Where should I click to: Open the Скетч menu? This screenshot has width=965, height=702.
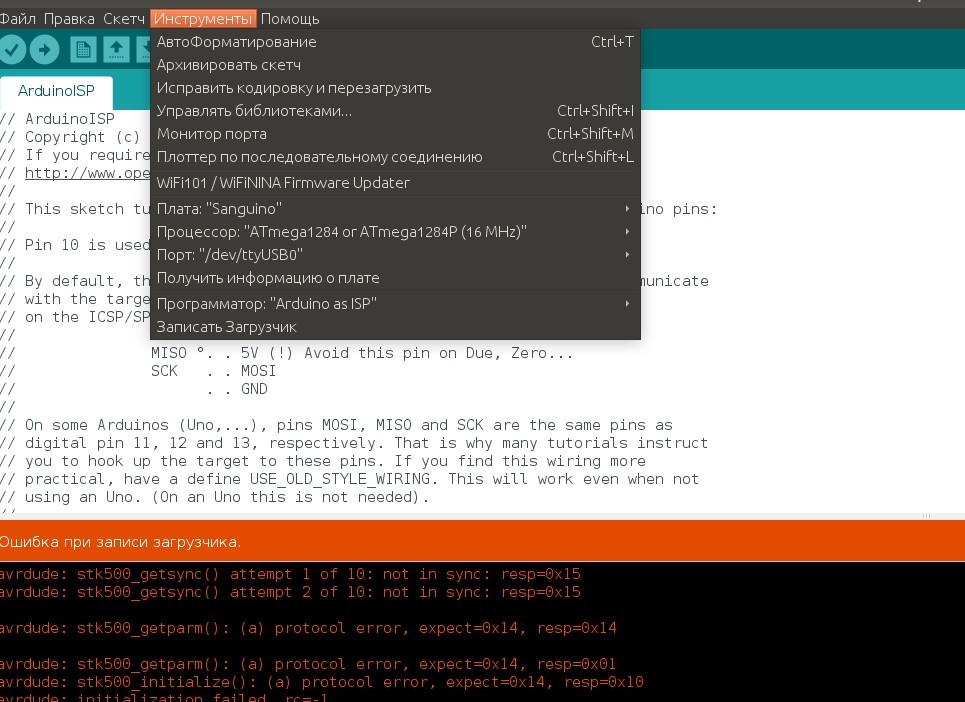pos(124,19)
